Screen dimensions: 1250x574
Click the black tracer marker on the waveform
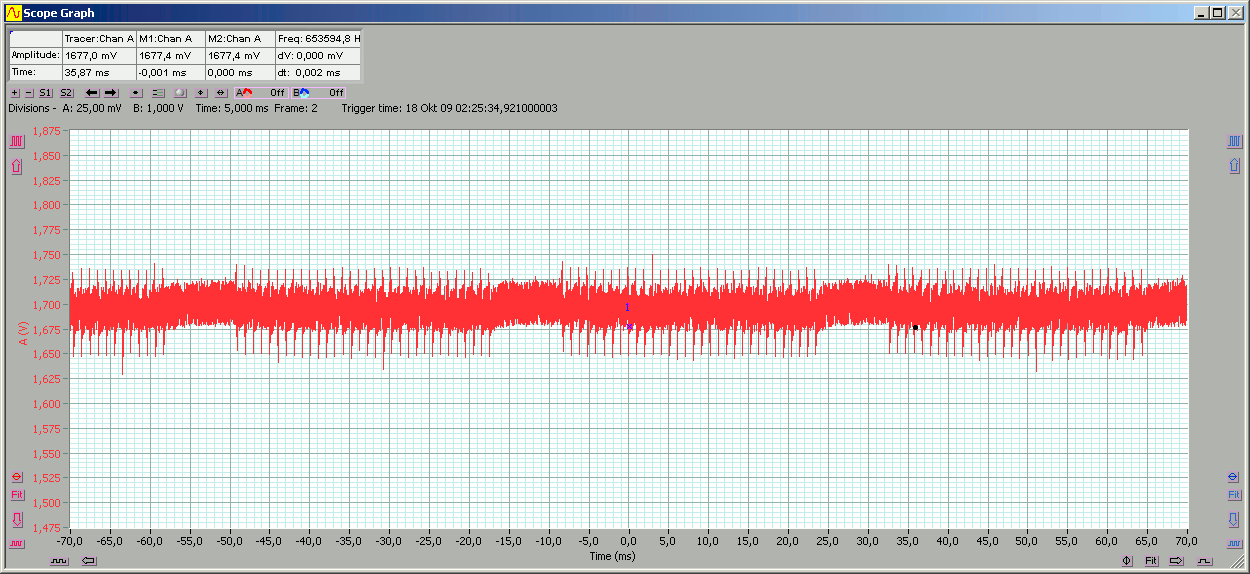pos(915,327)
